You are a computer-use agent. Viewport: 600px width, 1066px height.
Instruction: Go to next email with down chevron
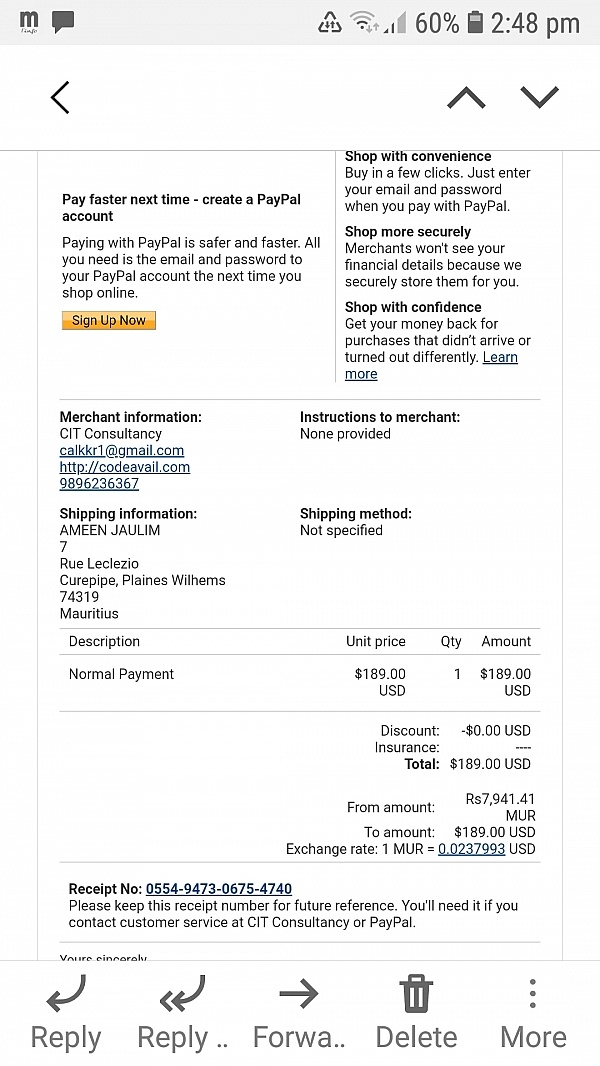tap(539, 97)
